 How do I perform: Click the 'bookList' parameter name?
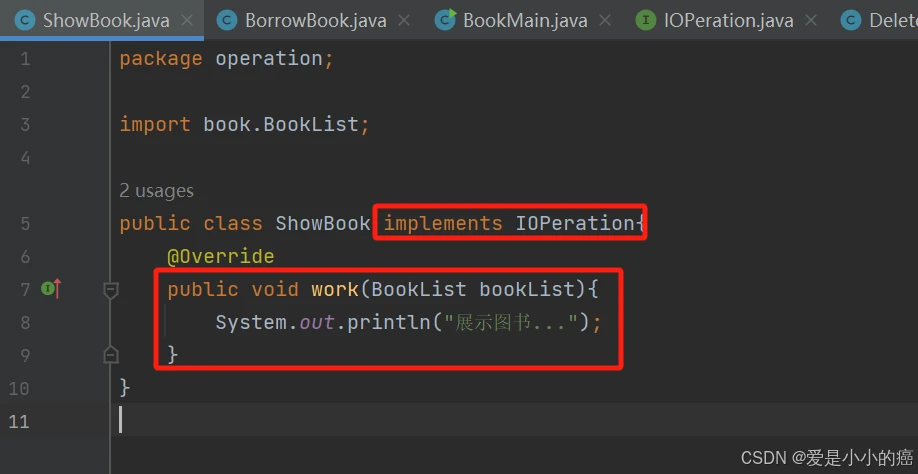527,289
